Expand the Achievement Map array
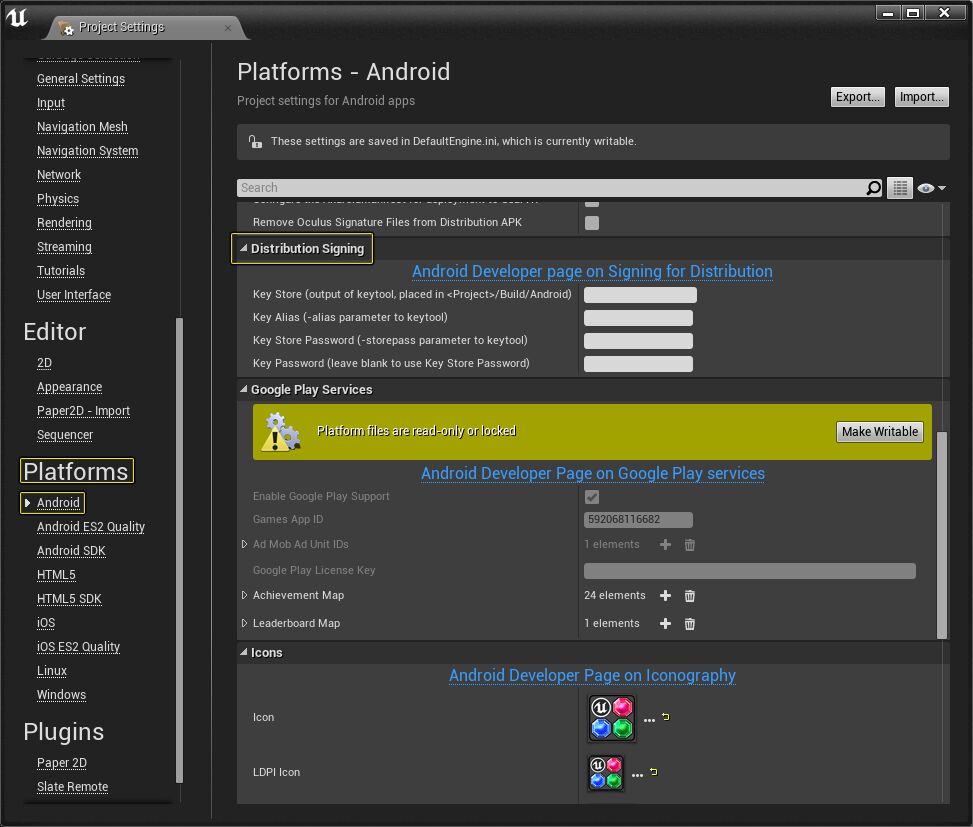Viewport: 973px width, 827px height. point(245,596)
